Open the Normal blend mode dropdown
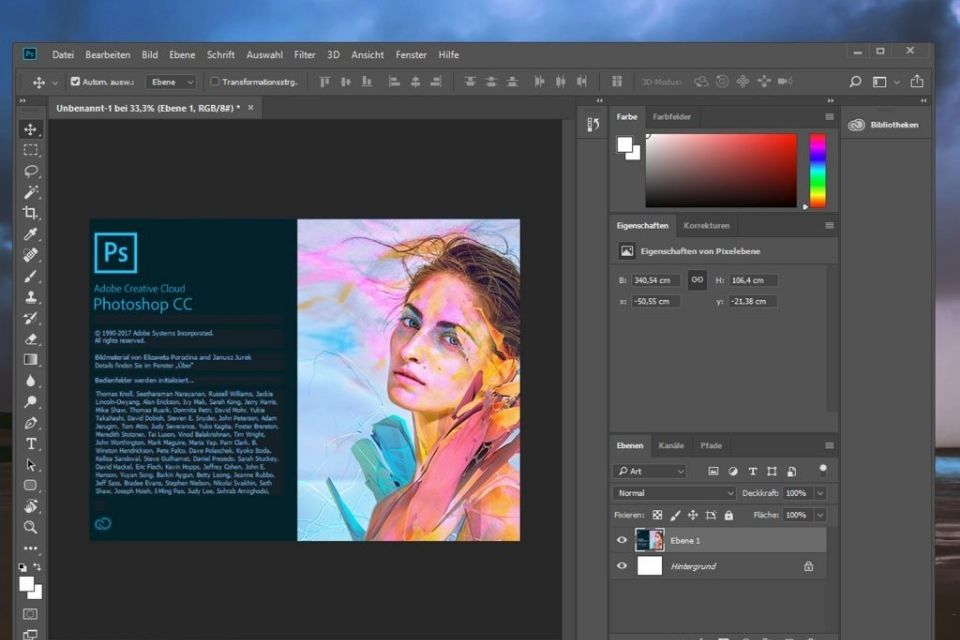This screenshot has height=640, width=960. pyautogui.click(x=673, y=493)
